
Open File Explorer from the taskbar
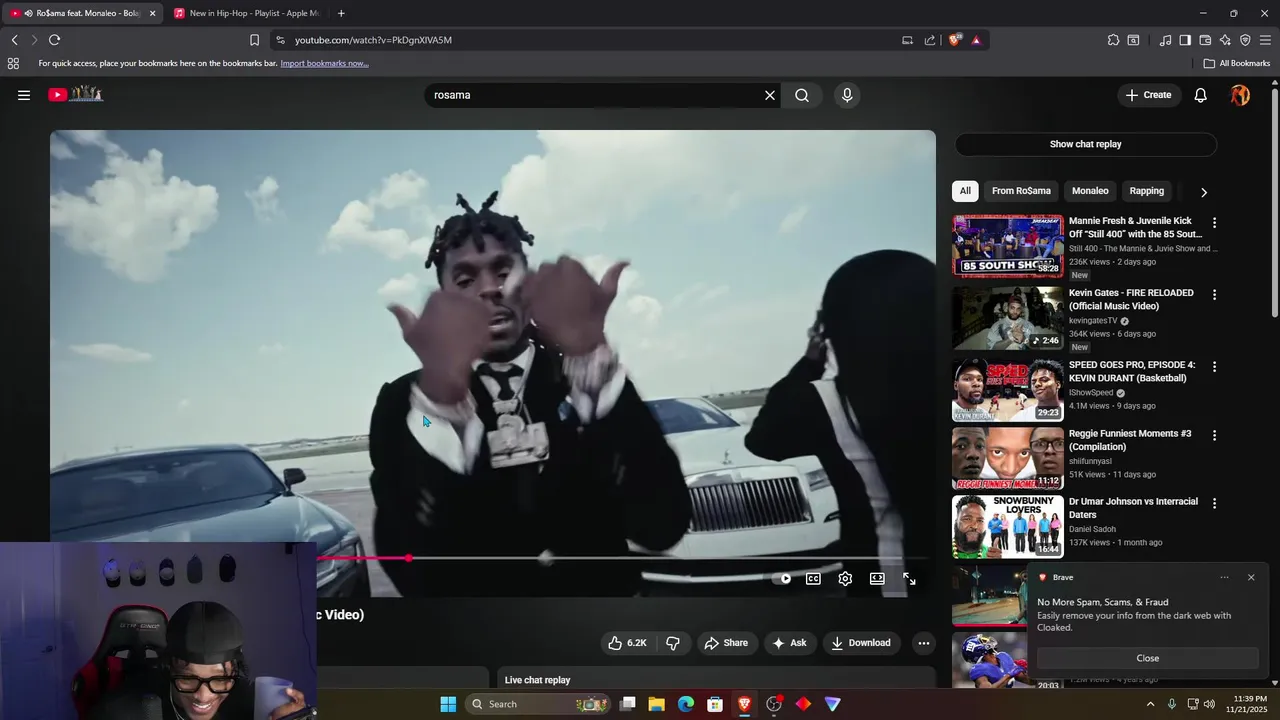pyautogui.click(x=657, y=704)
